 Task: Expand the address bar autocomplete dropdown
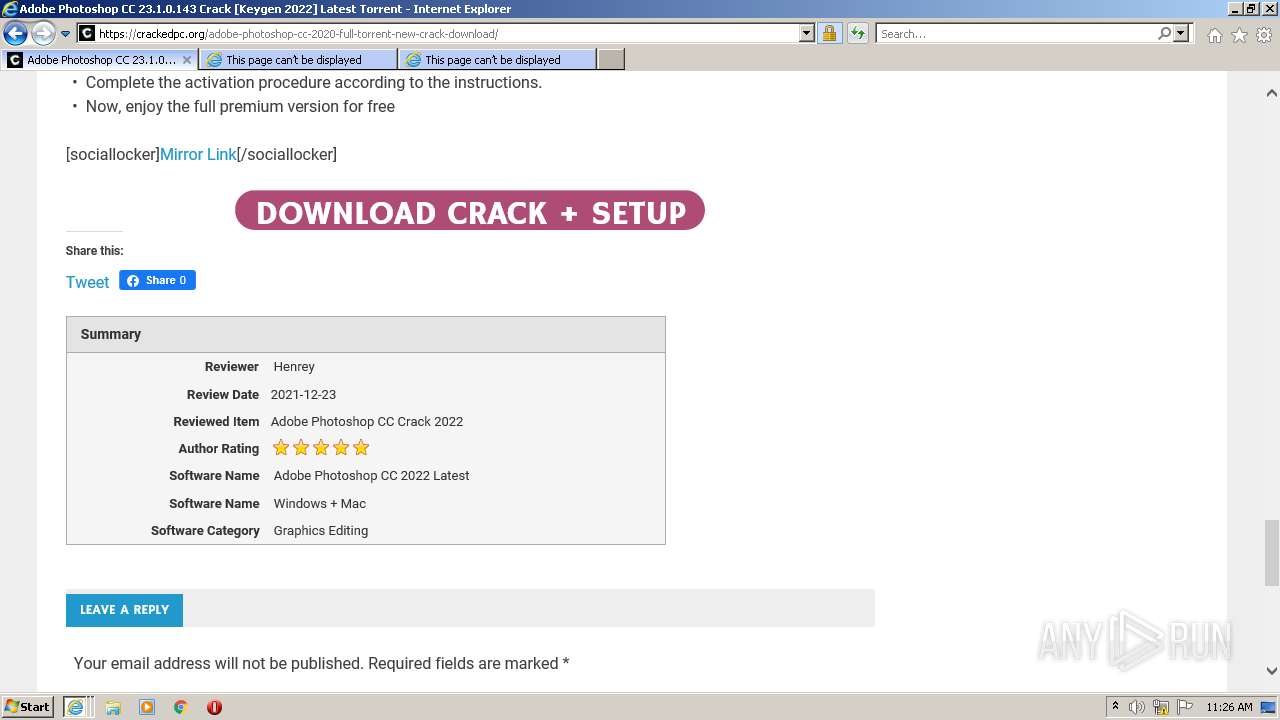pos(807,34)
